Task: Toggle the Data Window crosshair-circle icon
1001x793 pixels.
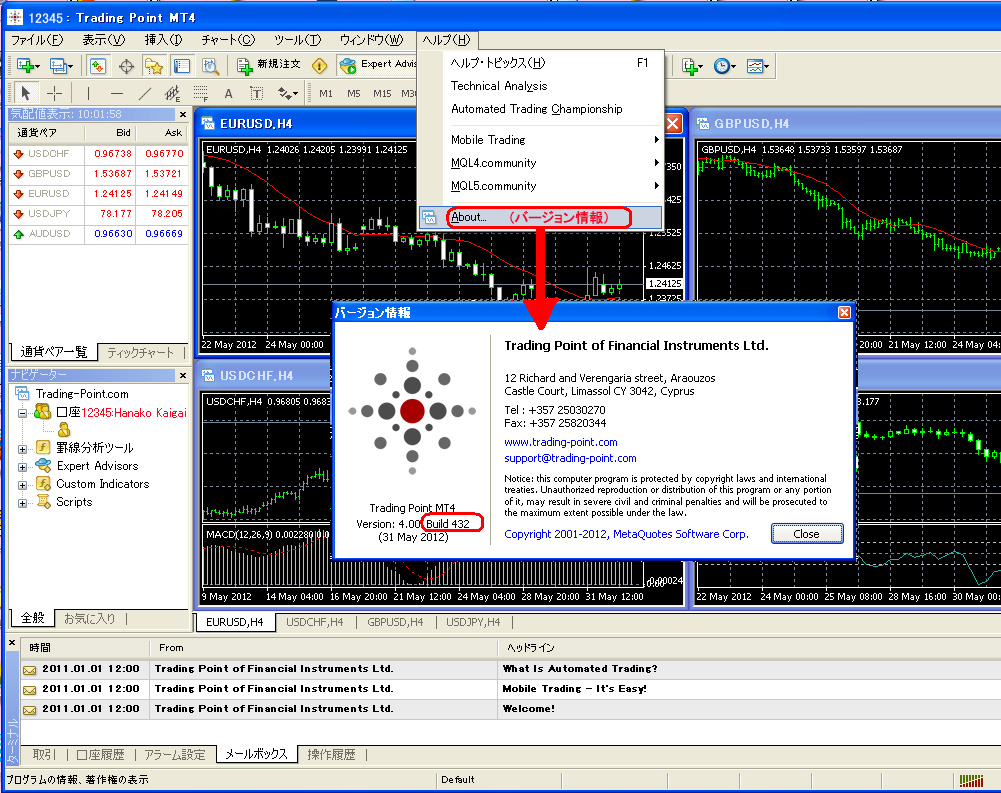Action: pyautogui.click(x=126, y=65)
